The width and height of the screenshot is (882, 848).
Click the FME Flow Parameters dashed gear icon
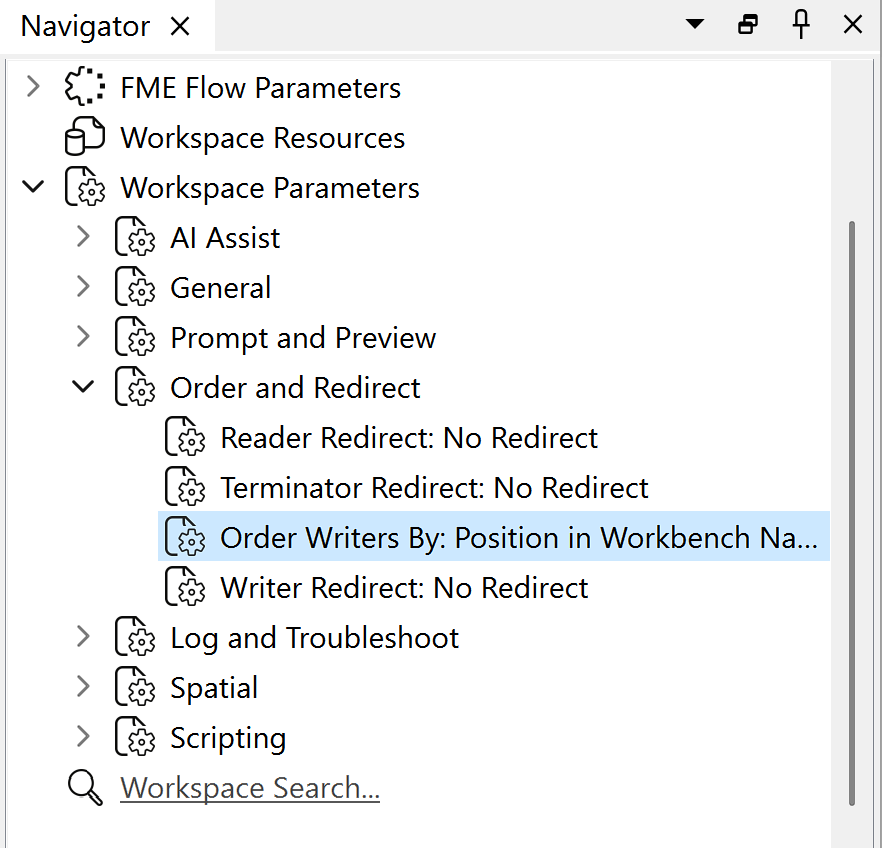coord(84,87)
